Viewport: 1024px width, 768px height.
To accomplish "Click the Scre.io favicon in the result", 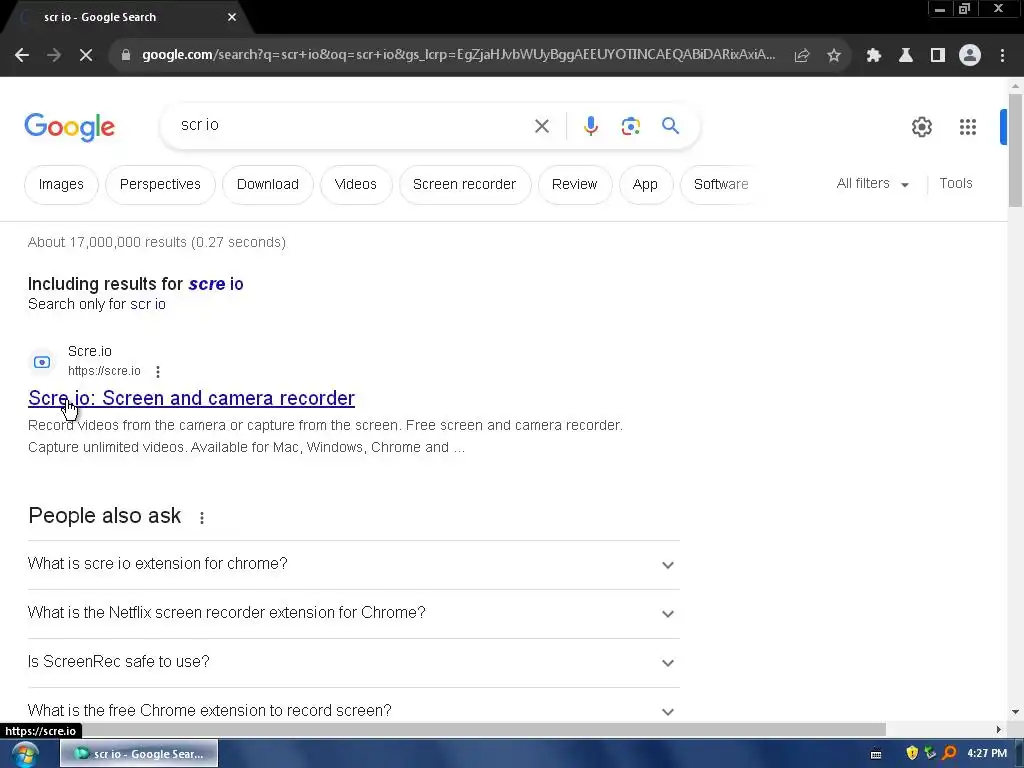I will [42, 362].
